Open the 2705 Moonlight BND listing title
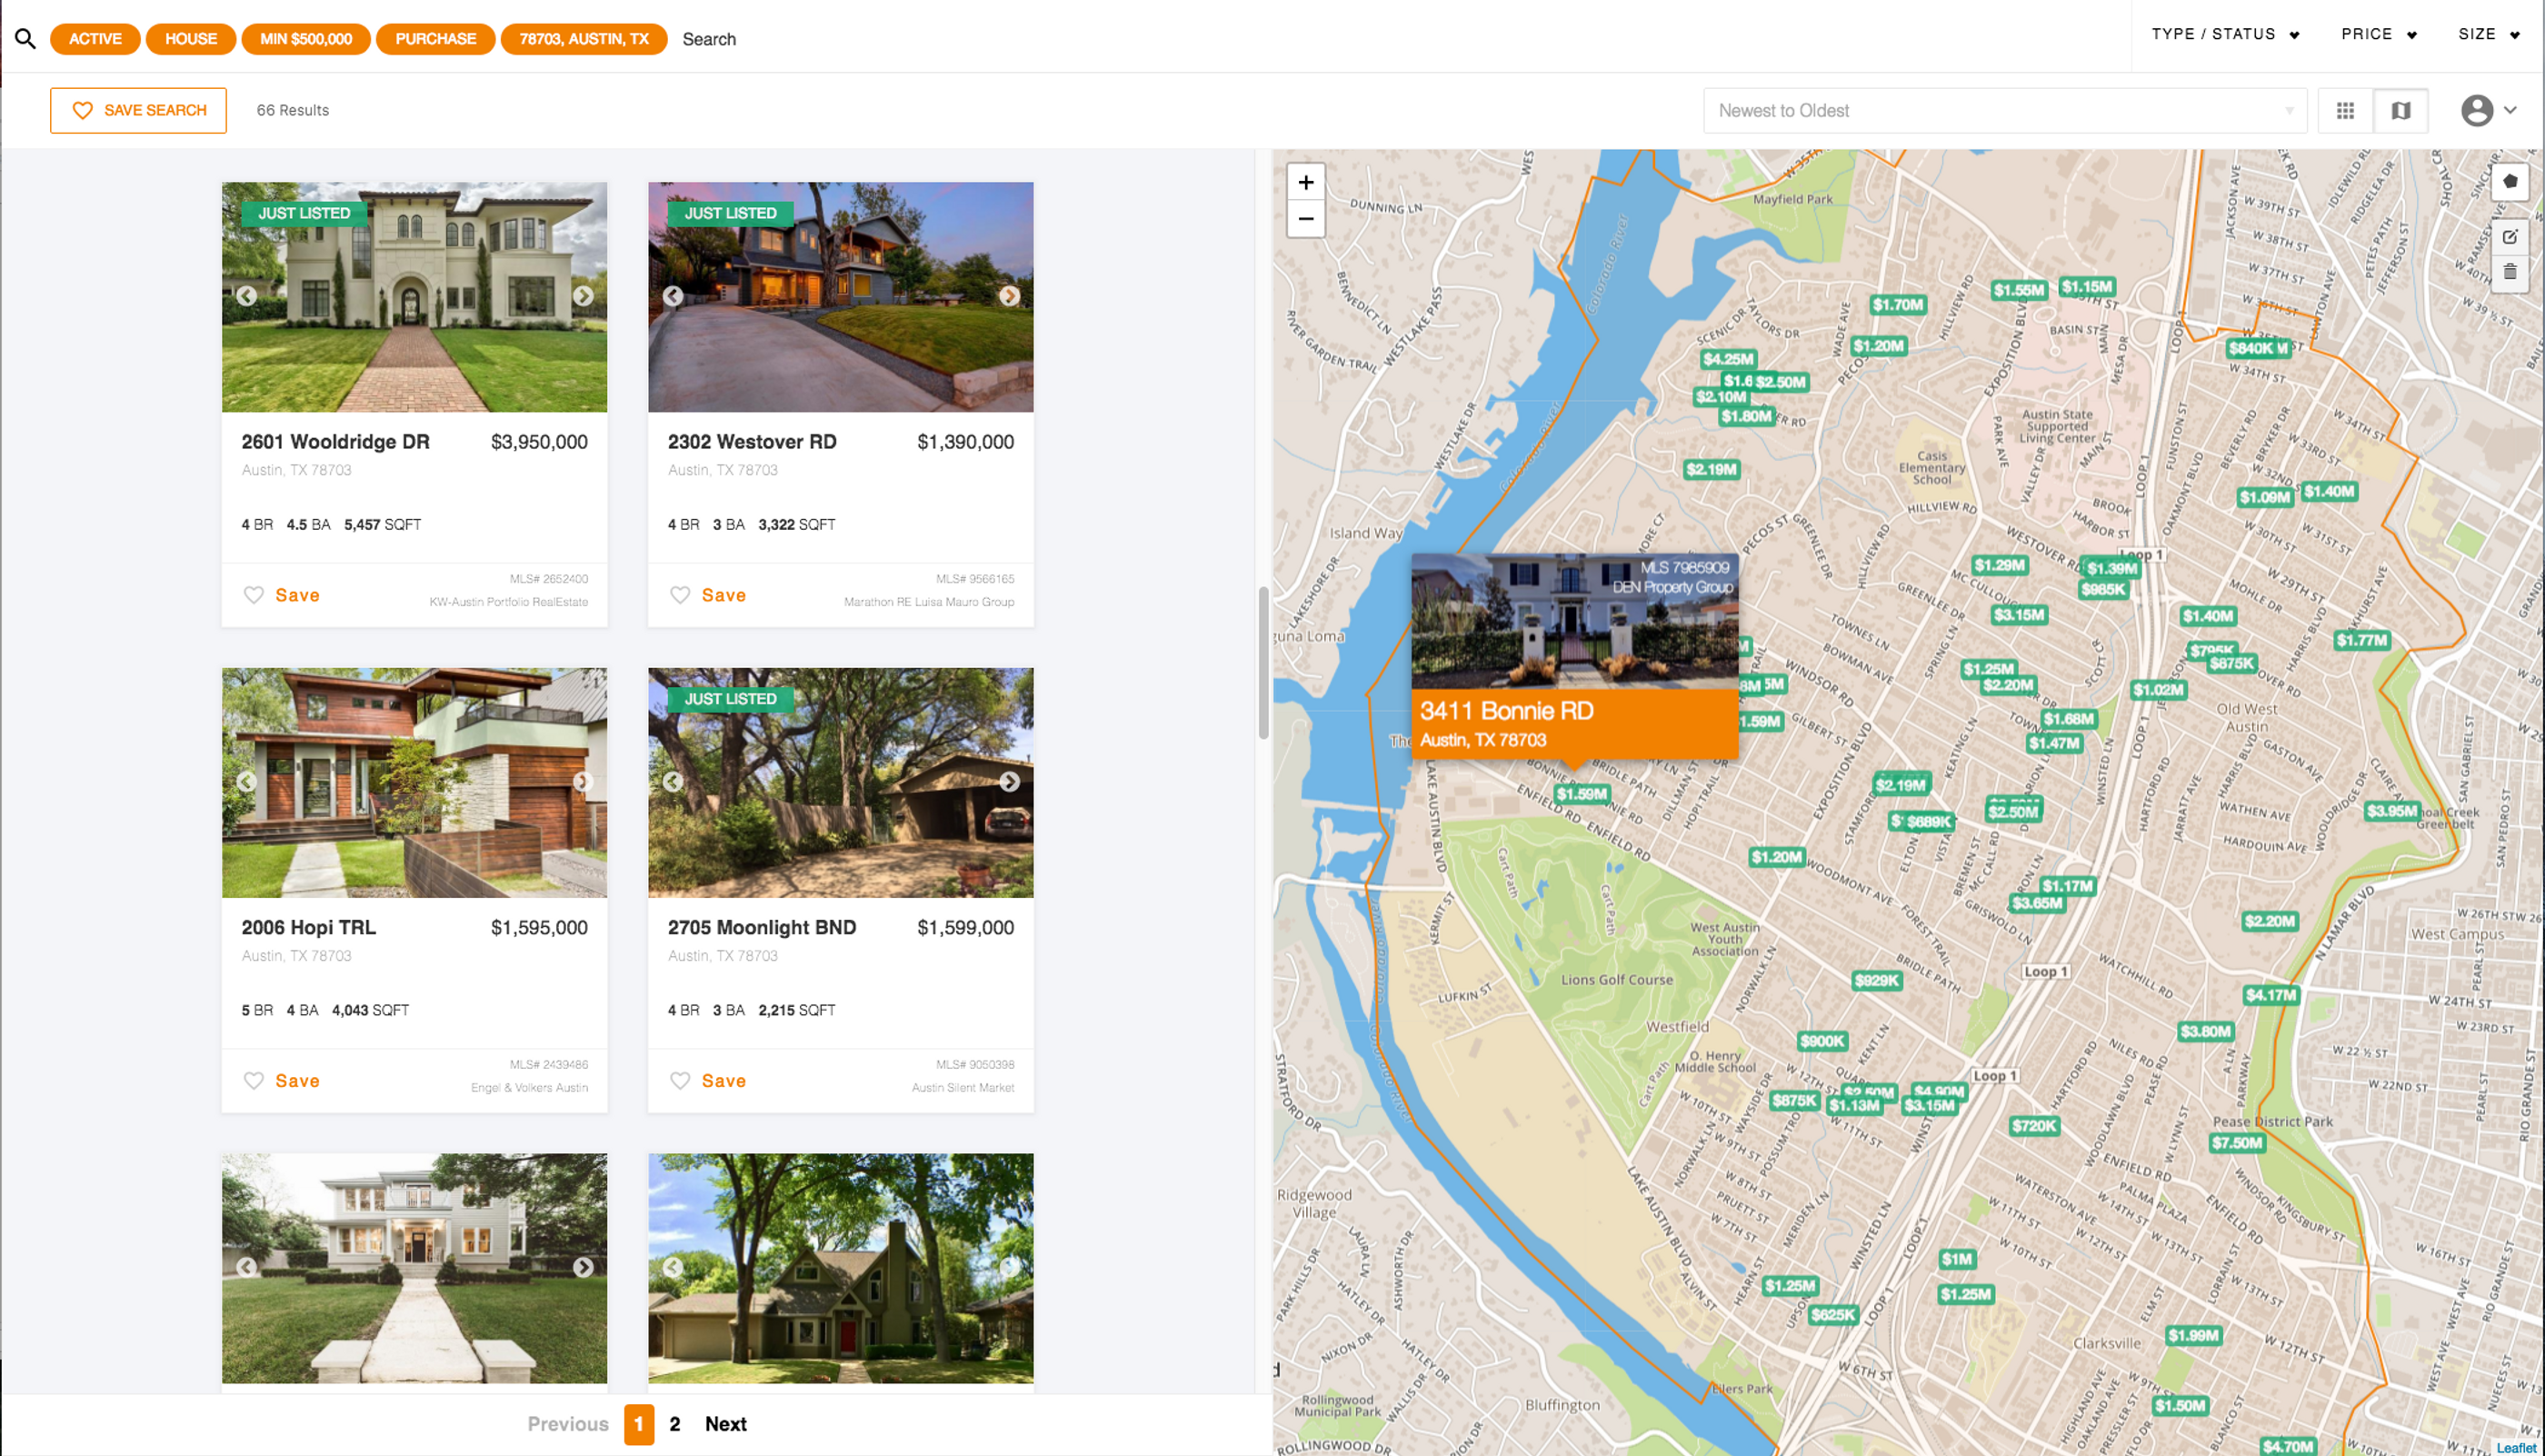 (762, 928)
